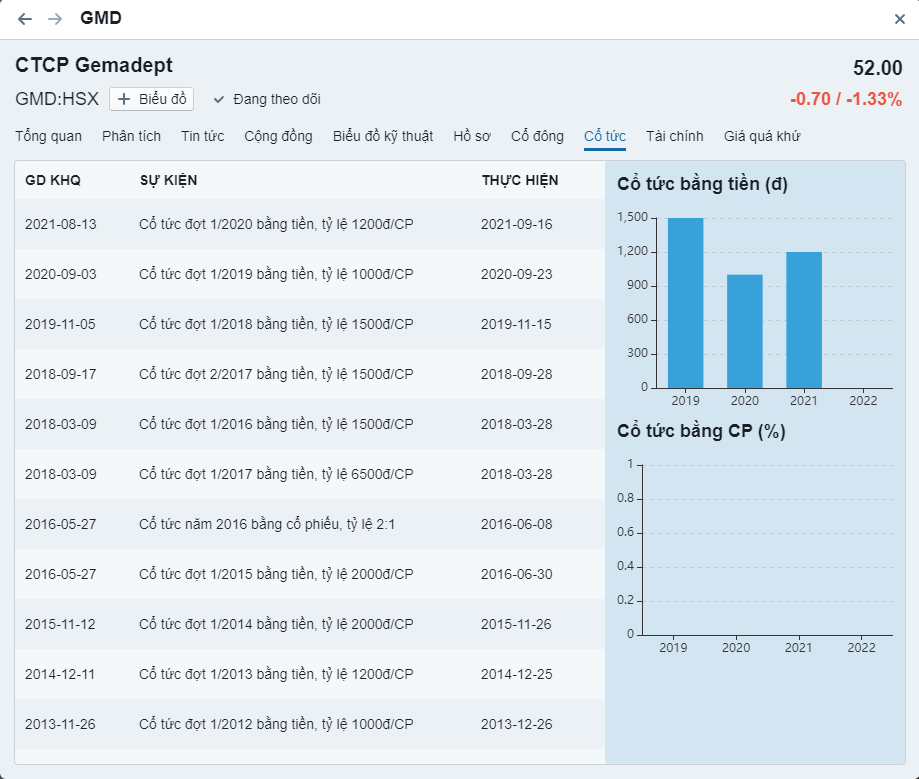Screen dimensions: 919x779
Task: Open the Tài chính tab
Action: click(x=675, y=136)
